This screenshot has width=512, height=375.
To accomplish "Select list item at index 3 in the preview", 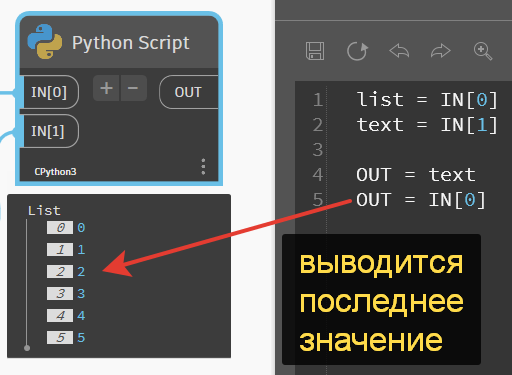I will coord(66,294).
